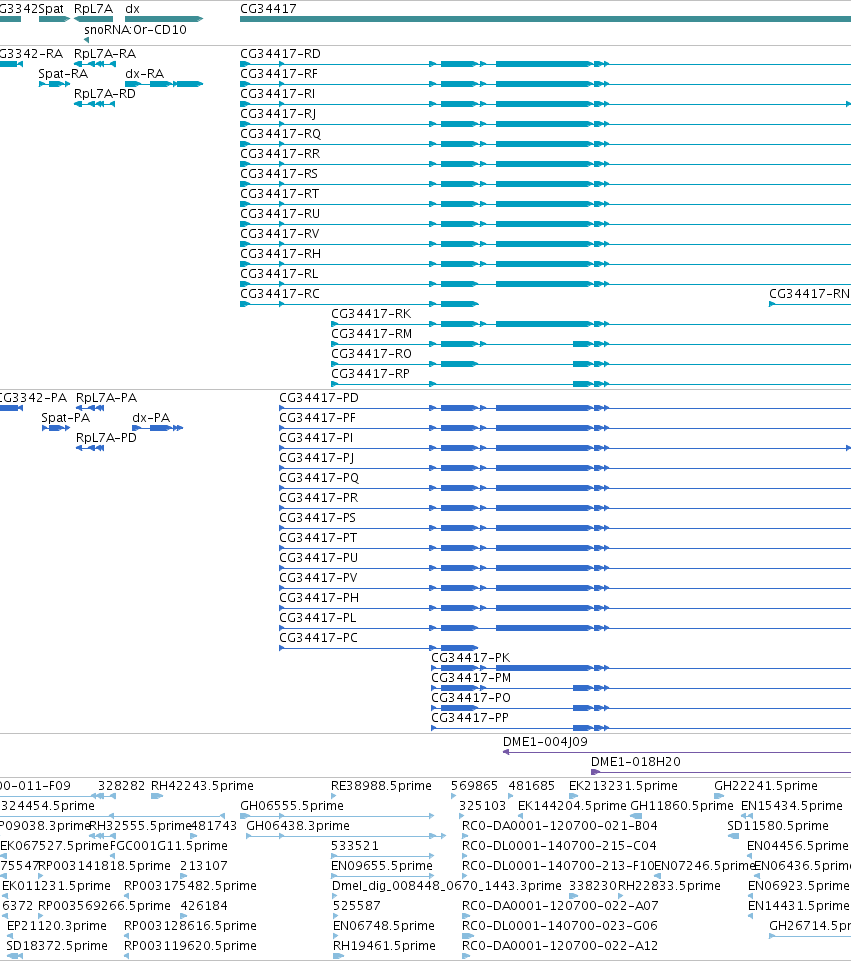Select transcript CG34417-RS label
The width and height of the screenshot is (851, 961).
pyautogui.click(x=279, y=174)
